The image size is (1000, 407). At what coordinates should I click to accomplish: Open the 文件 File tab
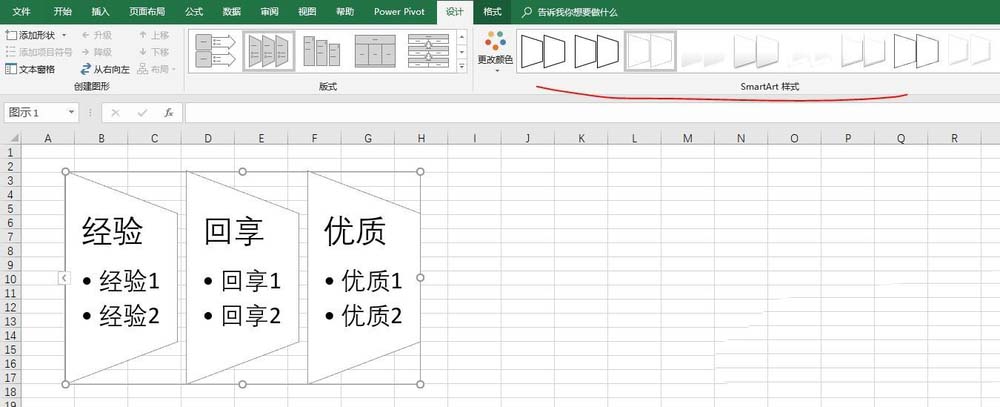tap(22, 11)
